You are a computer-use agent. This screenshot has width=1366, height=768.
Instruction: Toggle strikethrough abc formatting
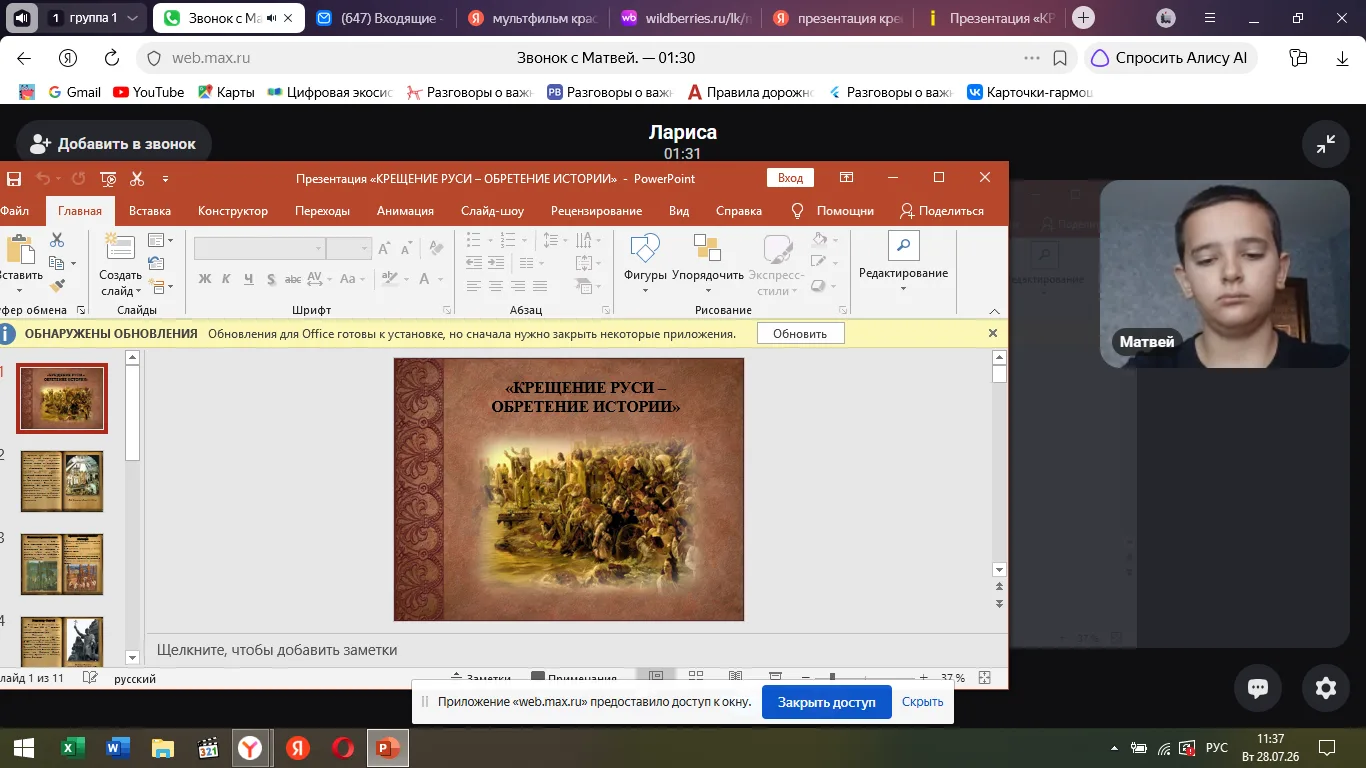[x=293, y=280]
